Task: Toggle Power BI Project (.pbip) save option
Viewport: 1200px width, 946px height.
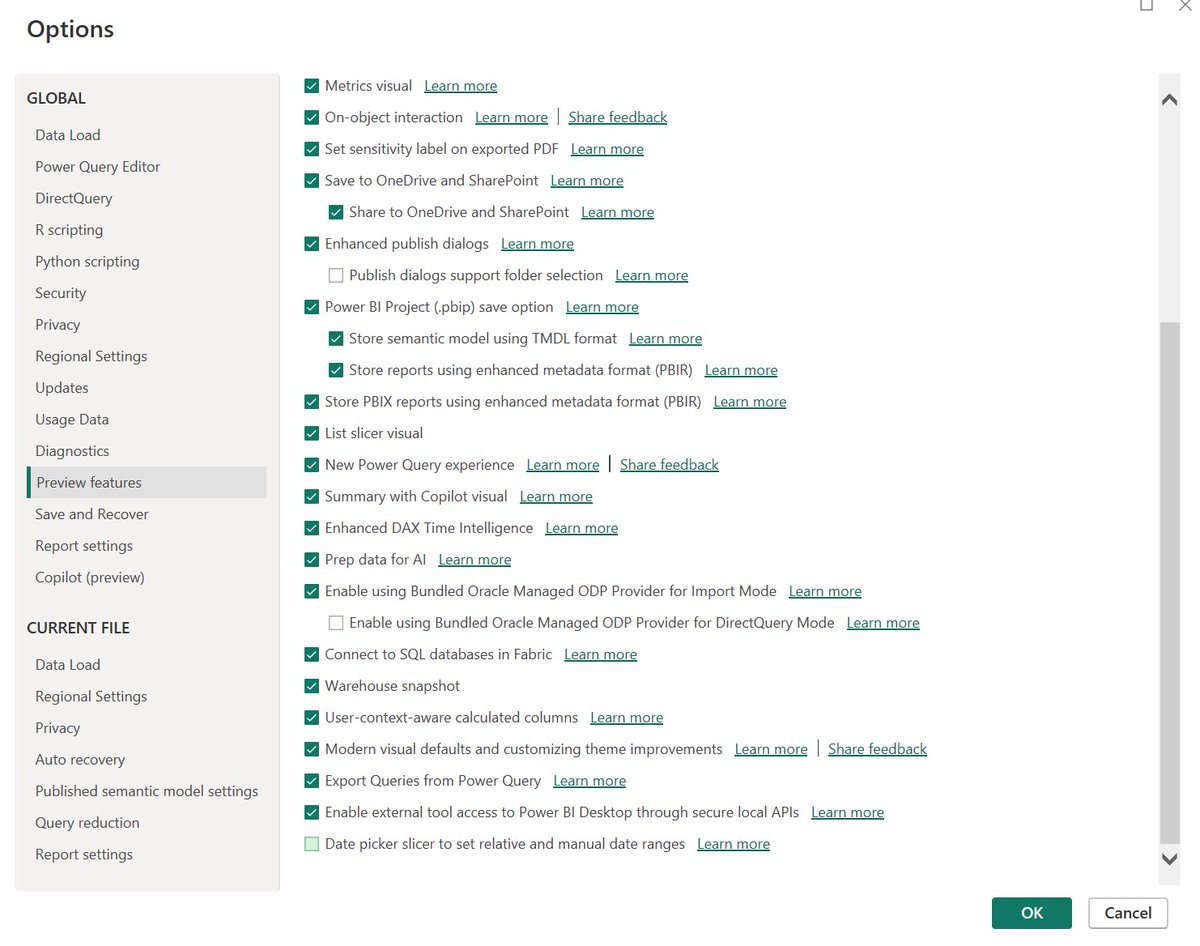Action: pos(312,307)
